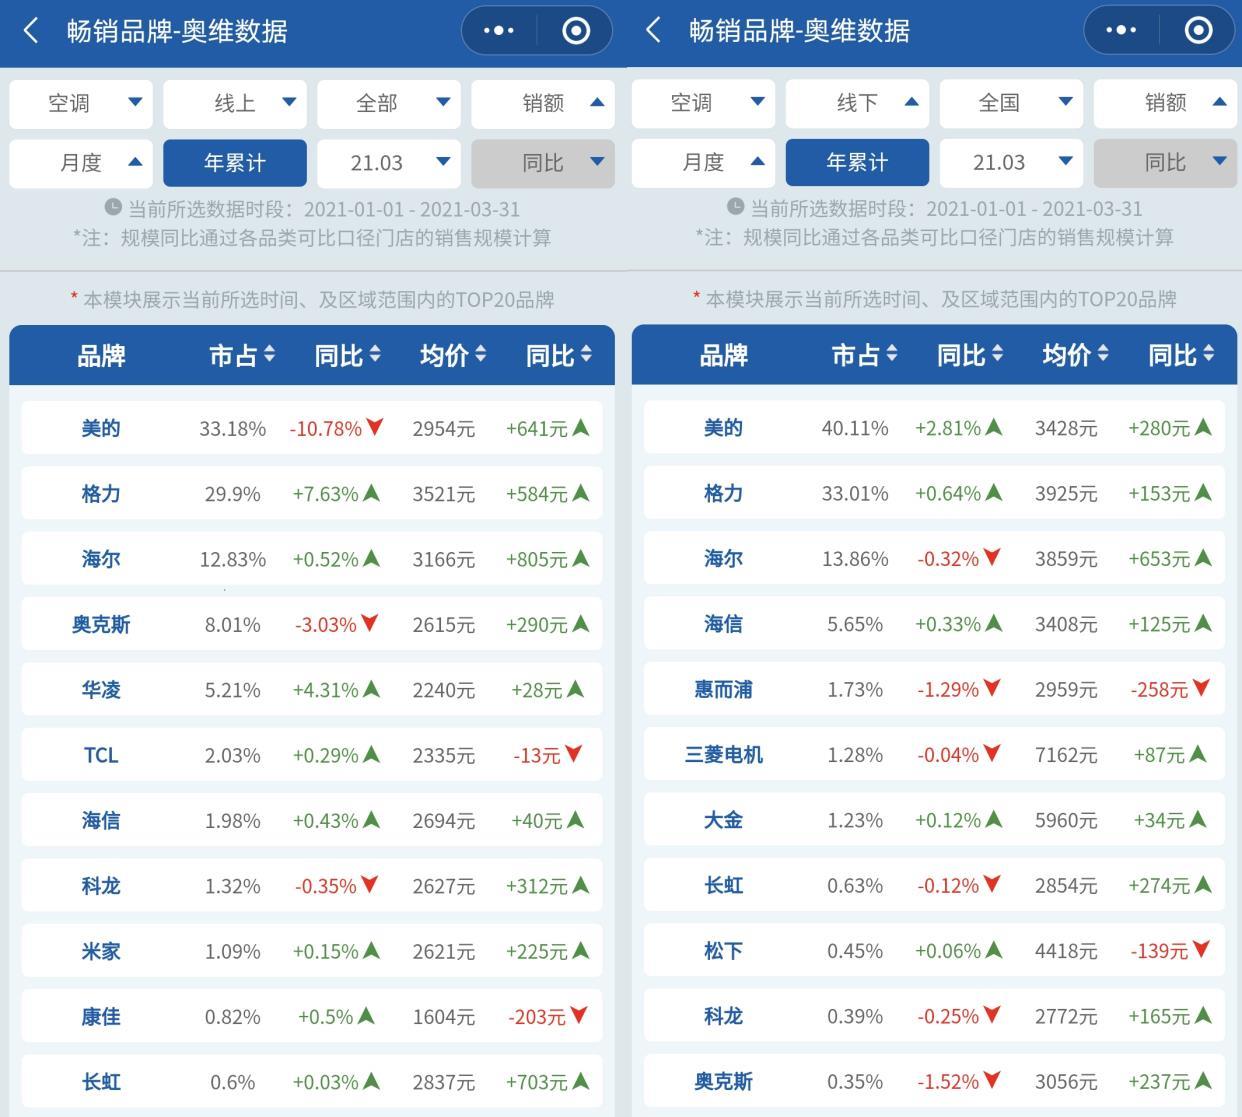
Task: Click 33.18% market share value
Action: 233,429
